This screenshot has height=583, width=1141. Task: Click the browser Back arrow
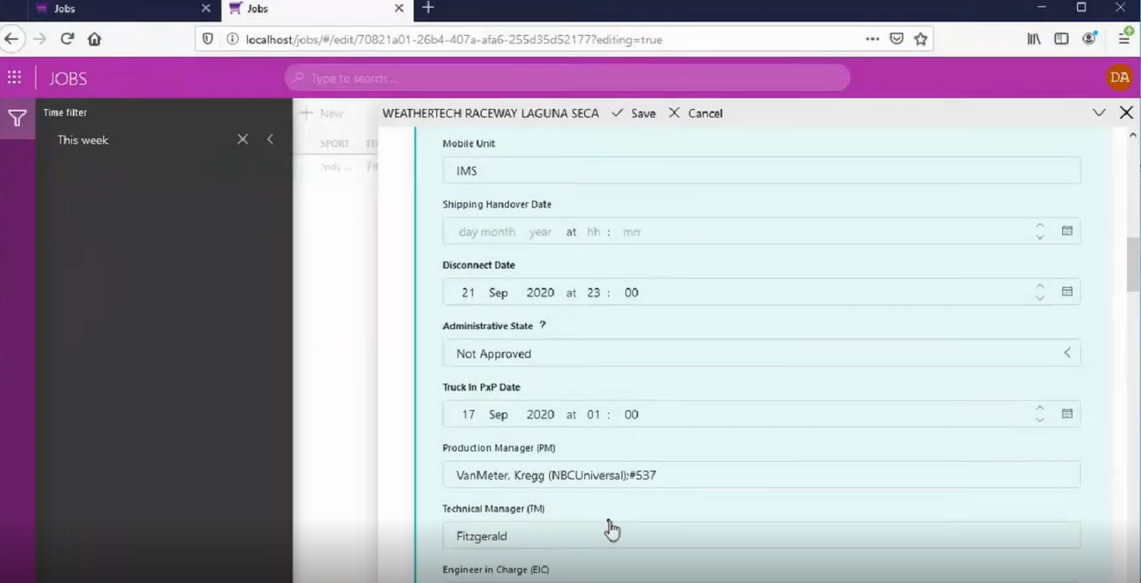pos(11,39)
